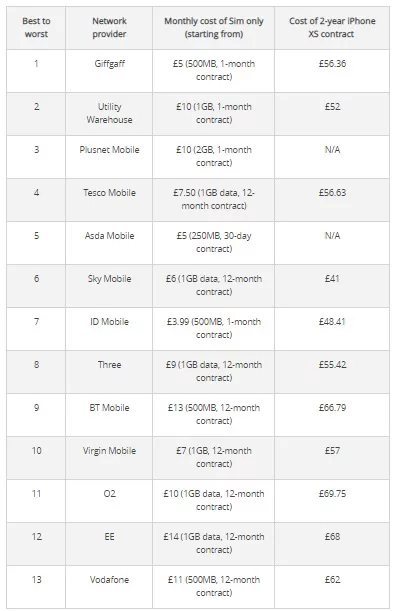Click the 'Network provider' column header

click(109, 28)
